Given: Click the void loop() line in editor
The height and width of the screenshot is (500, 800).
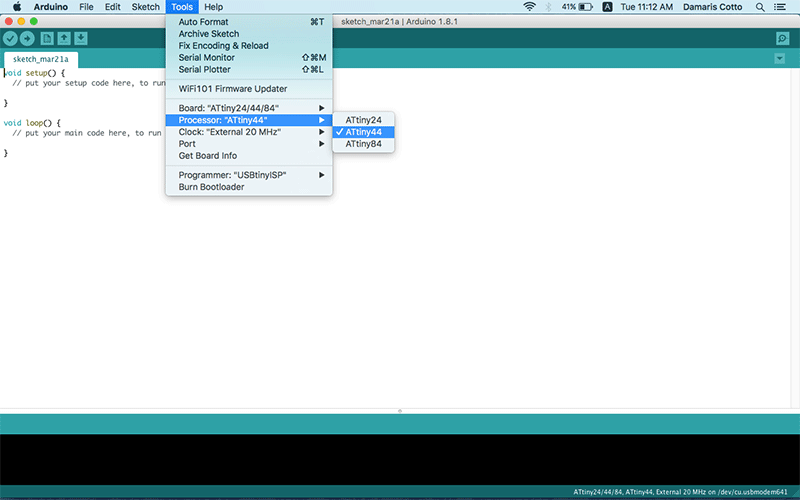Looking at the screenshot, I should coord(32,123).
